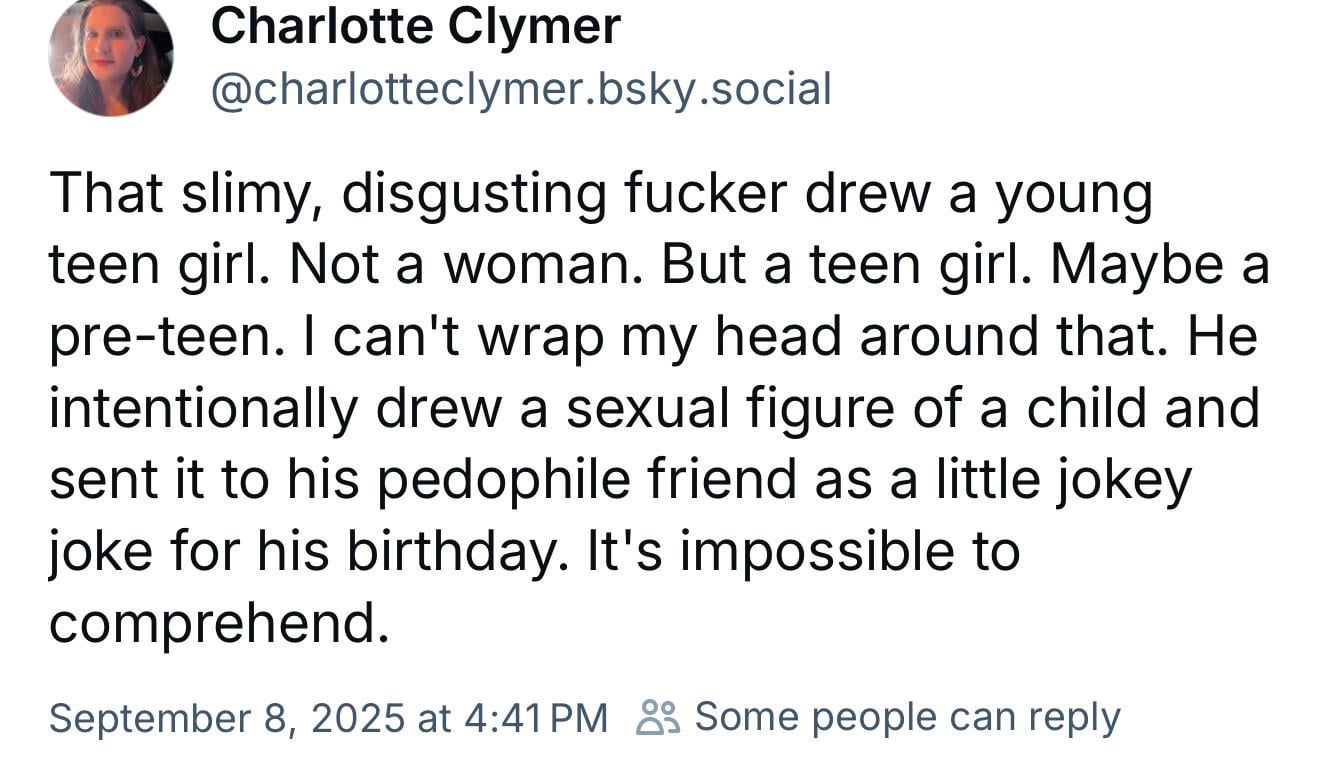Click the word intentionally in the post
The image size is (1320, 758).
(x=202, y=410)
